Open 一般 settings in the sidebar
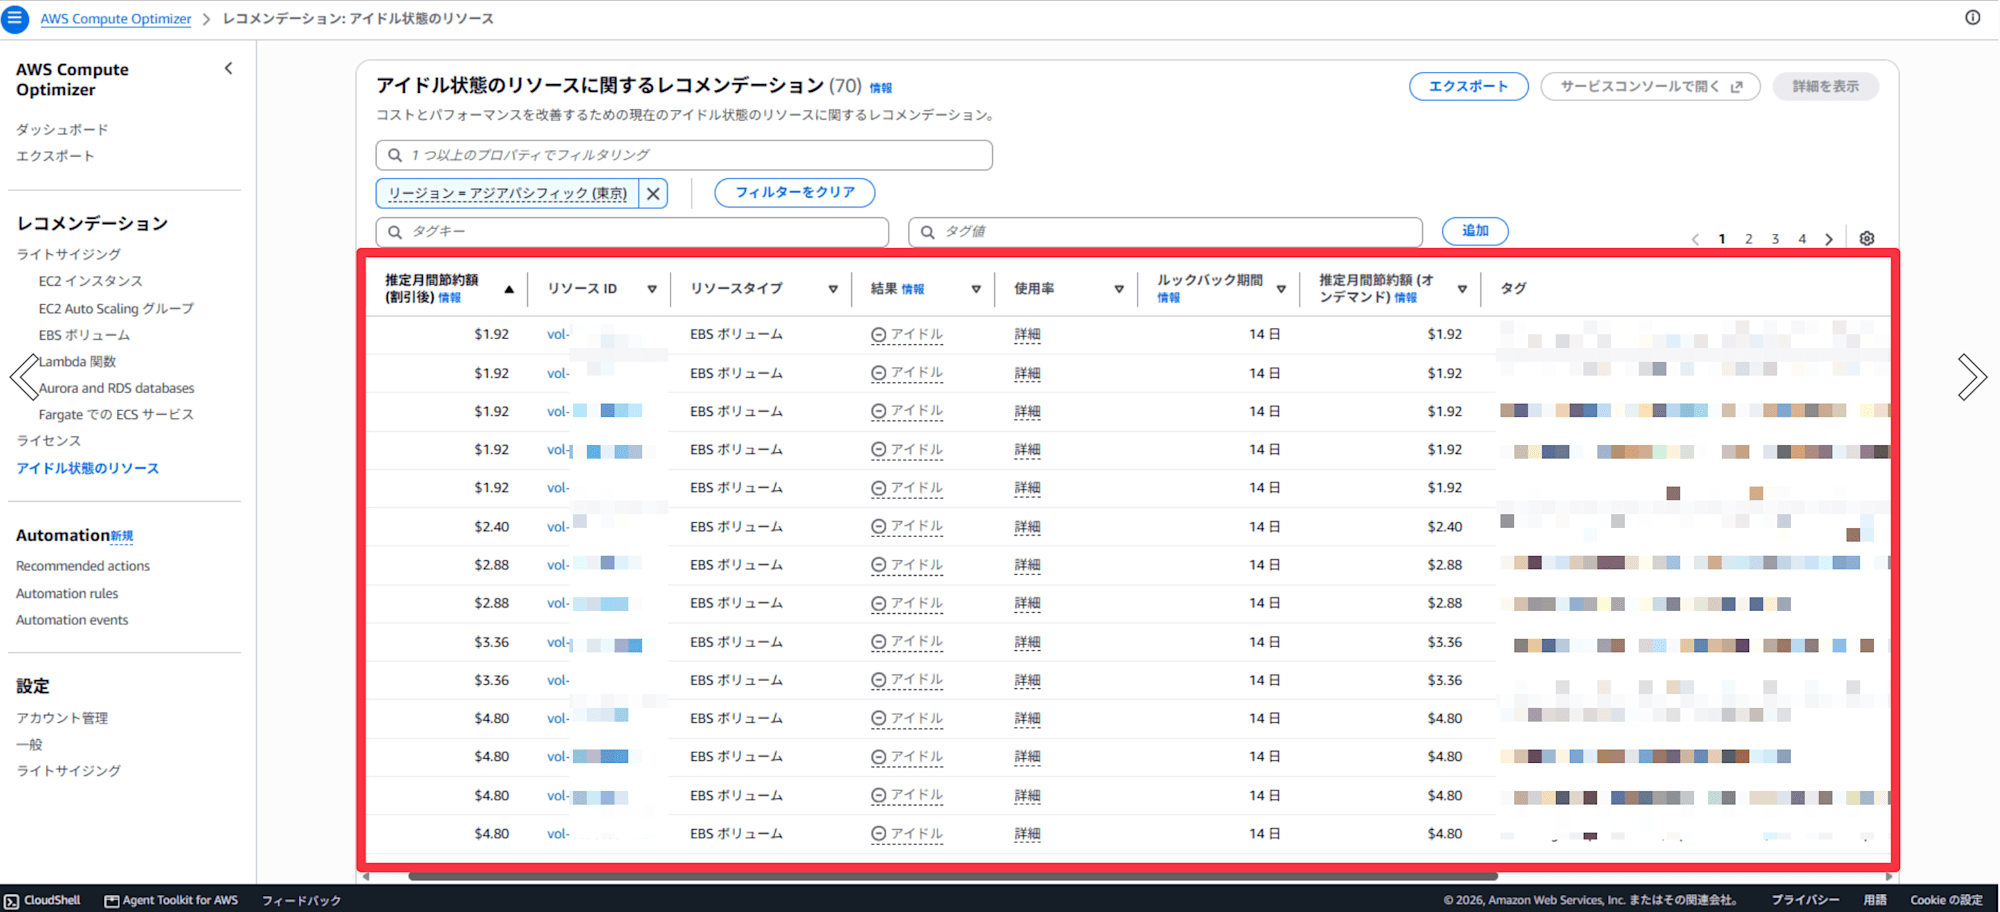The height and width of the screenshot is (912, 2000). pos(29,744)
